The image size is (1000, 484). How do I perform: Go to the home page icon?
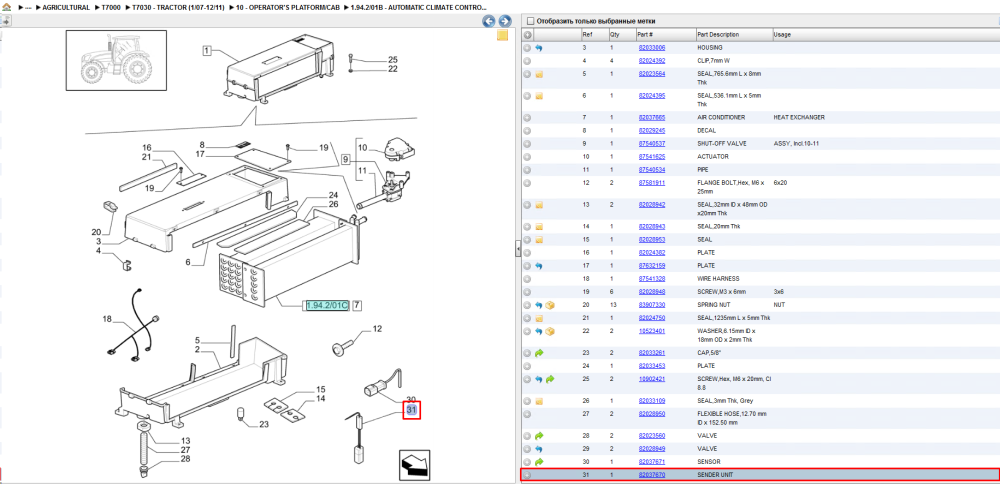click(6, 8)
